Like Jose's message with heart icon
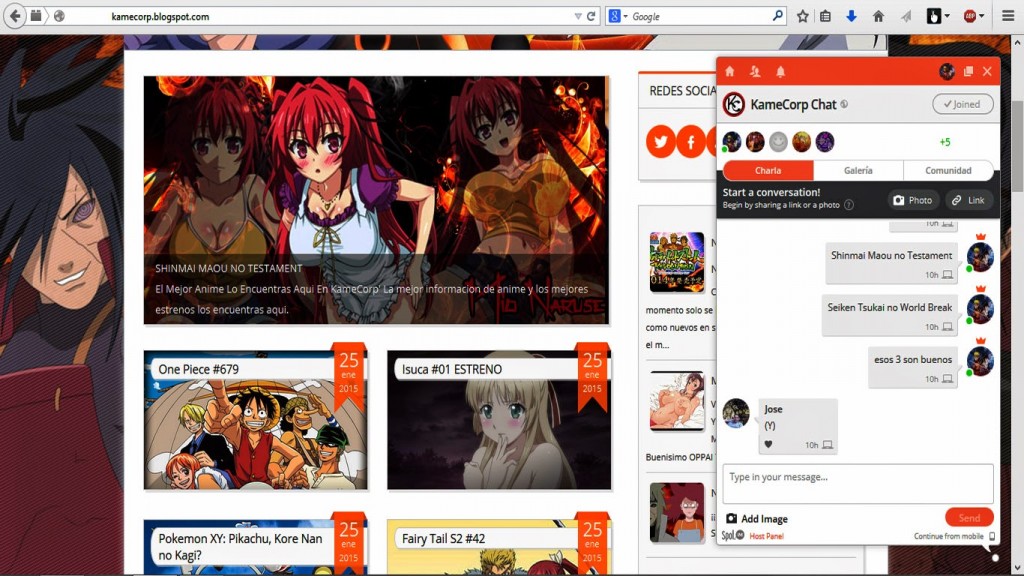Screen dimensions: 1024x576 pyautogui.click(x=768, y=445)
